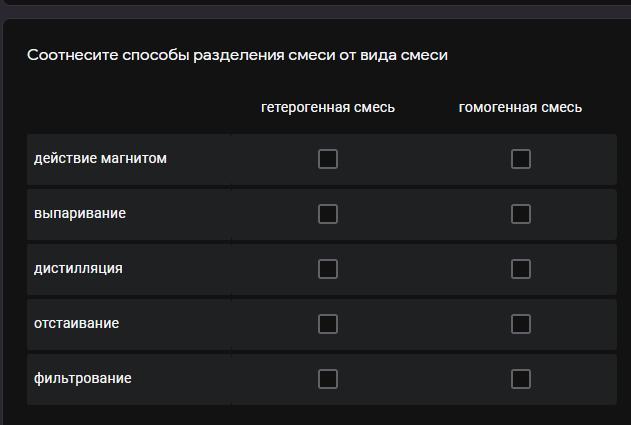Viewport: 631px width, 425px height.
Task: Click blank card area beneath the фильтрование row
Action: 316,415
